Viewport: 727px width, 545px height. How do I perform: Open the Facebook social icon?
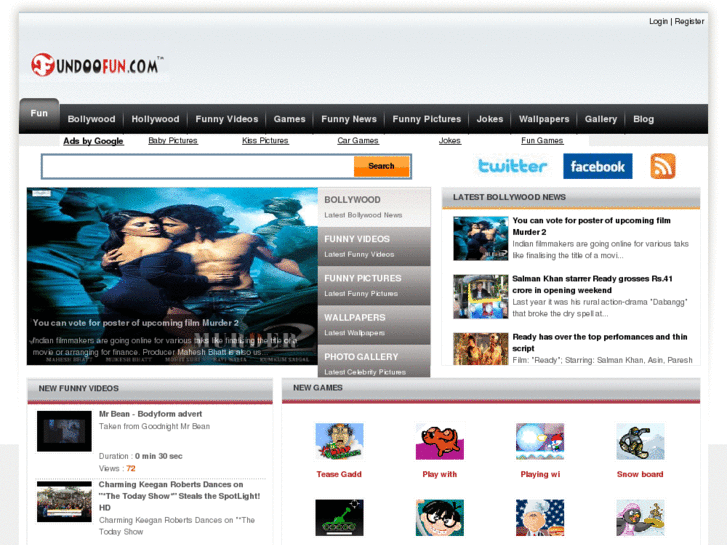598,166
